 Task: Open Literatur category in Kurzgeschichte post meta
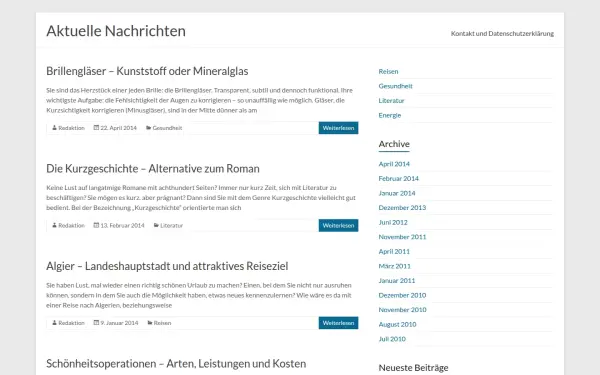tap(171, 225)
